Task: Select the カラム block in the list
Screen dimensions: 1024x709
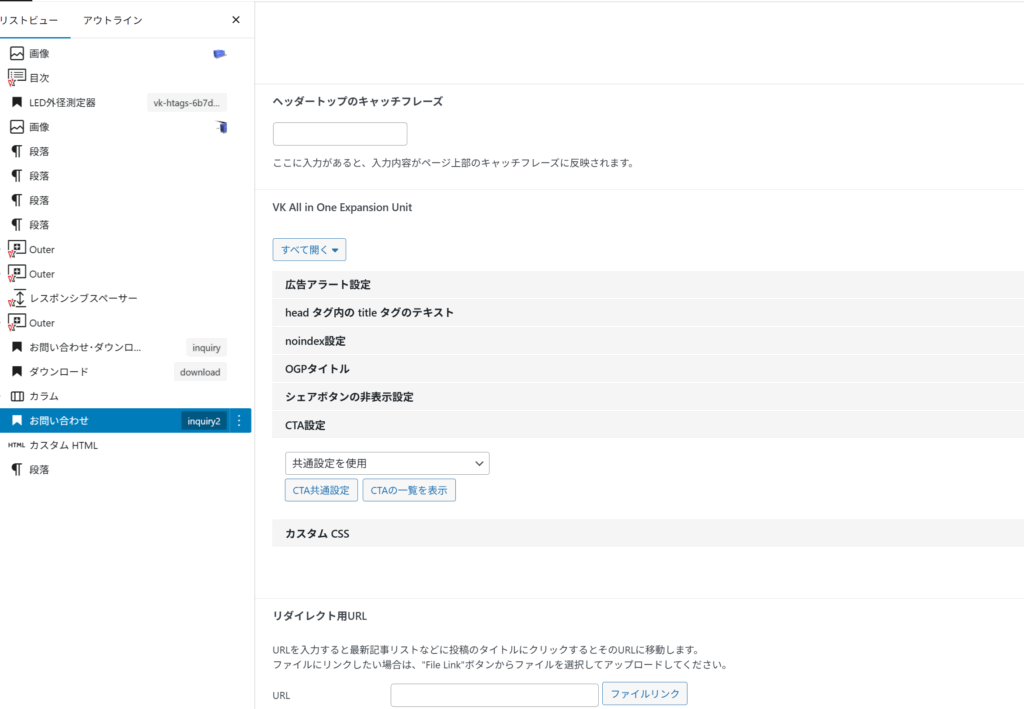Action: (x=44, y=396)
